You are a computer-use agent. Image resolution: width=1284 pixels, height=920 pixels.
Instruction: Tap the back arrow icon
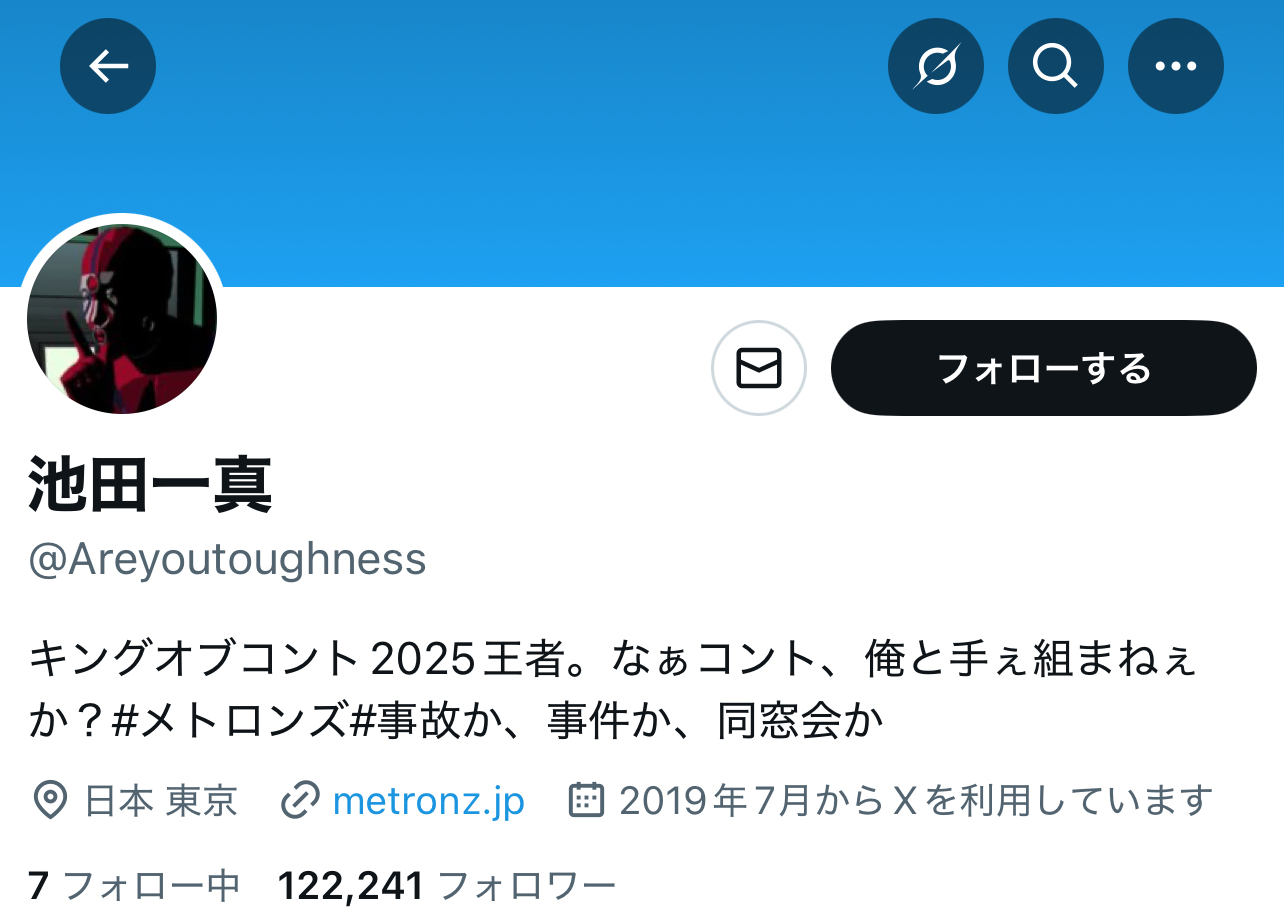click(108, 66)
